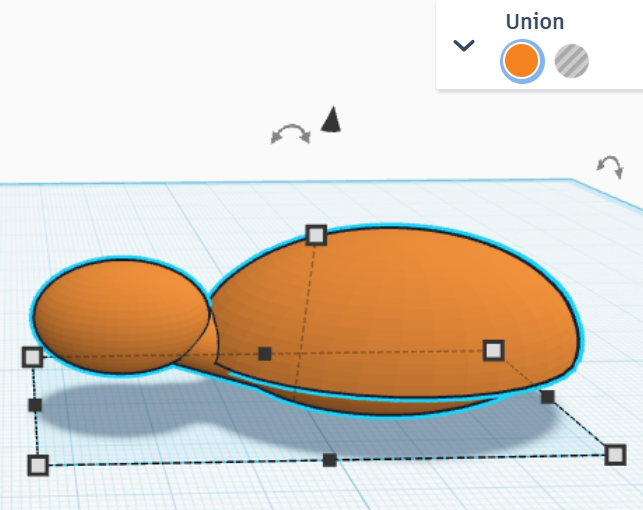Select the white corner handle inside body
643x510 pixels.
[493, 350]
